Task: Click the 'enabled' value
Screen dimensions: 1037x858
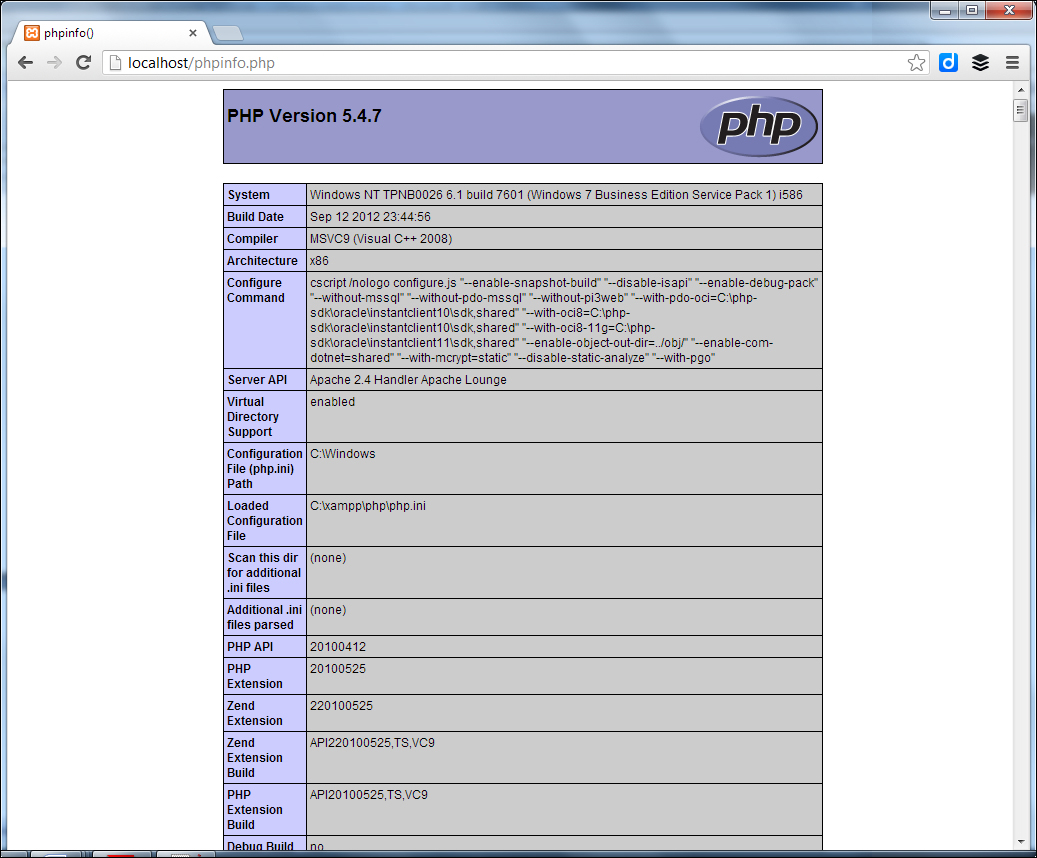Action: (x=333, y=402)
